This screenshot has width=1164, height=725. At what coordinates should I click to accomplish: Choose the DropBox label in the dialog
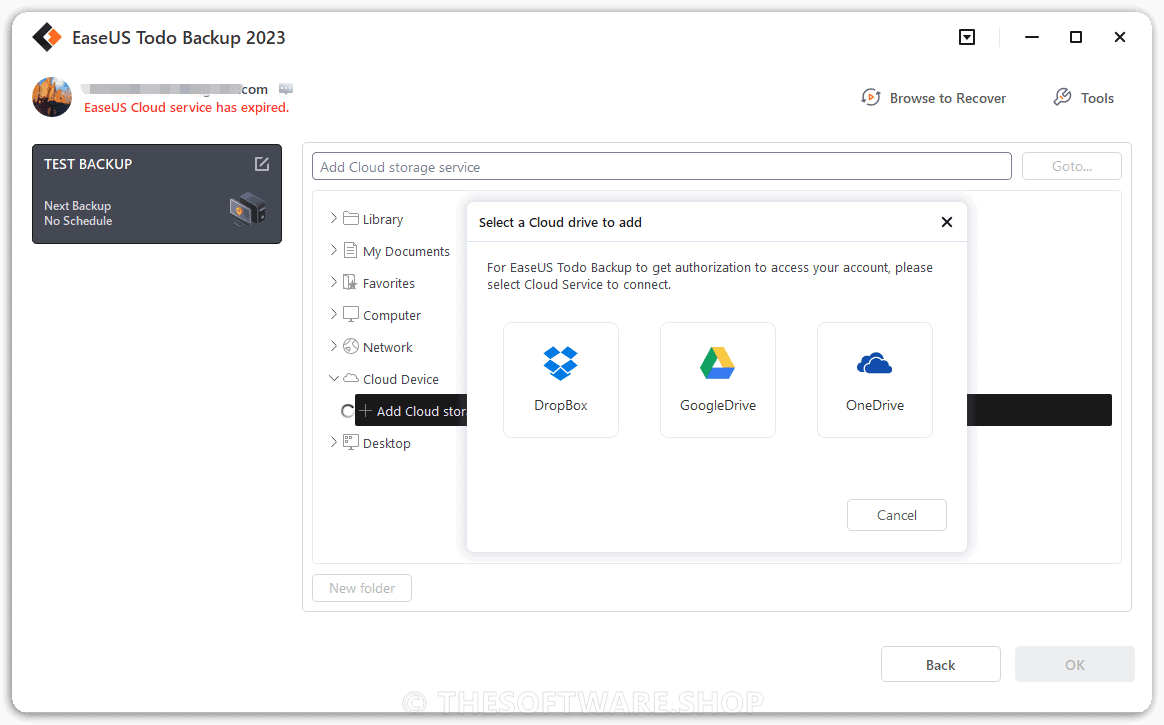560,405
